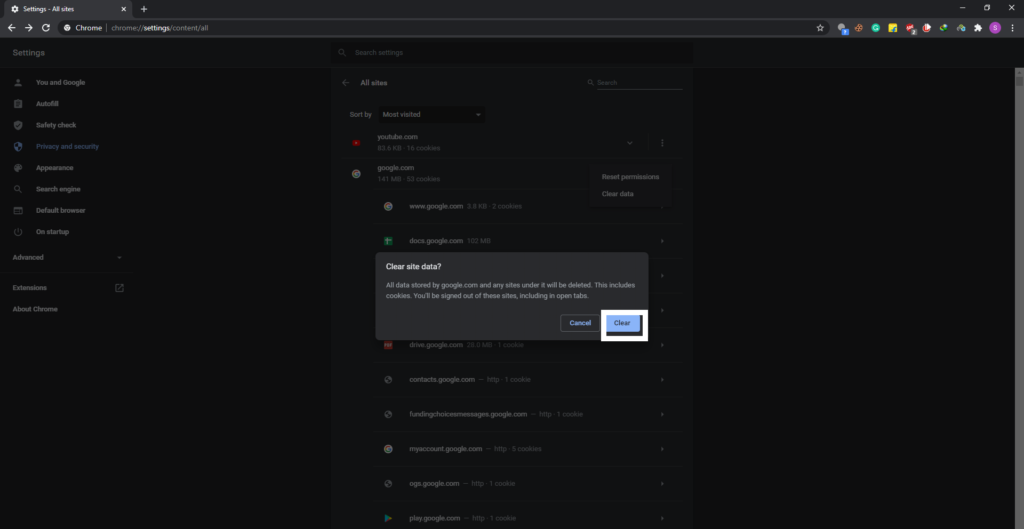Viewport: 1024px width, 529px height.
Task: Cancel the Clear site data dialog
Action: (580, 323)
